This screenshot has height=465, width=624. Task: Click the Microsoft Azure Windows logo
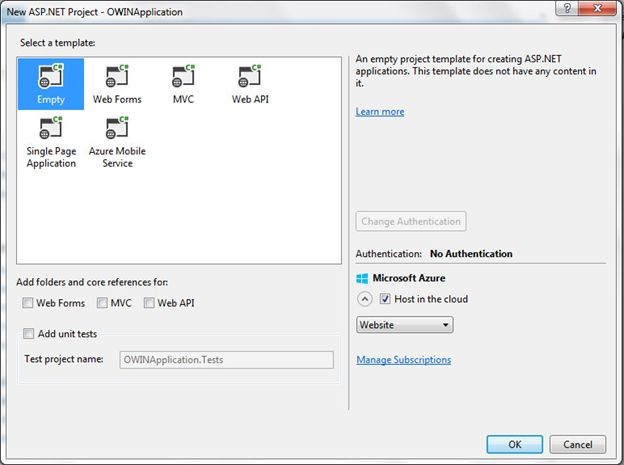coord(362,278)
